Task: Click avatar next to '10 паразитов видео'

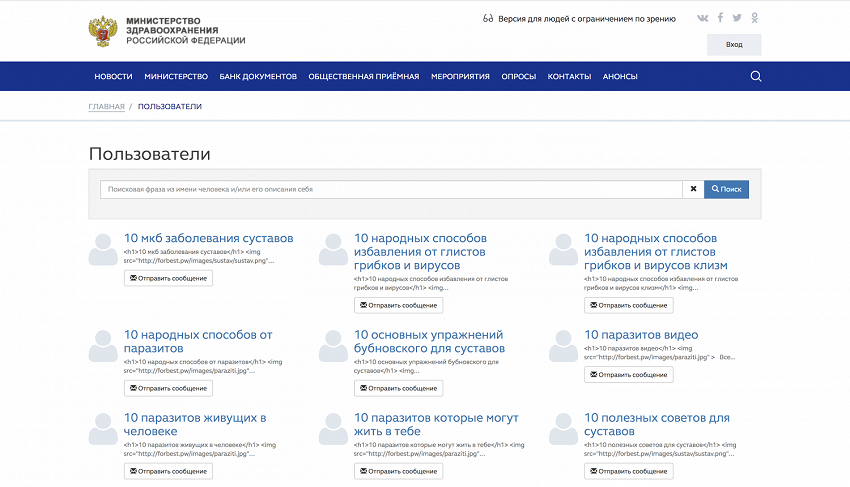Action: click(x=563, y=346)
